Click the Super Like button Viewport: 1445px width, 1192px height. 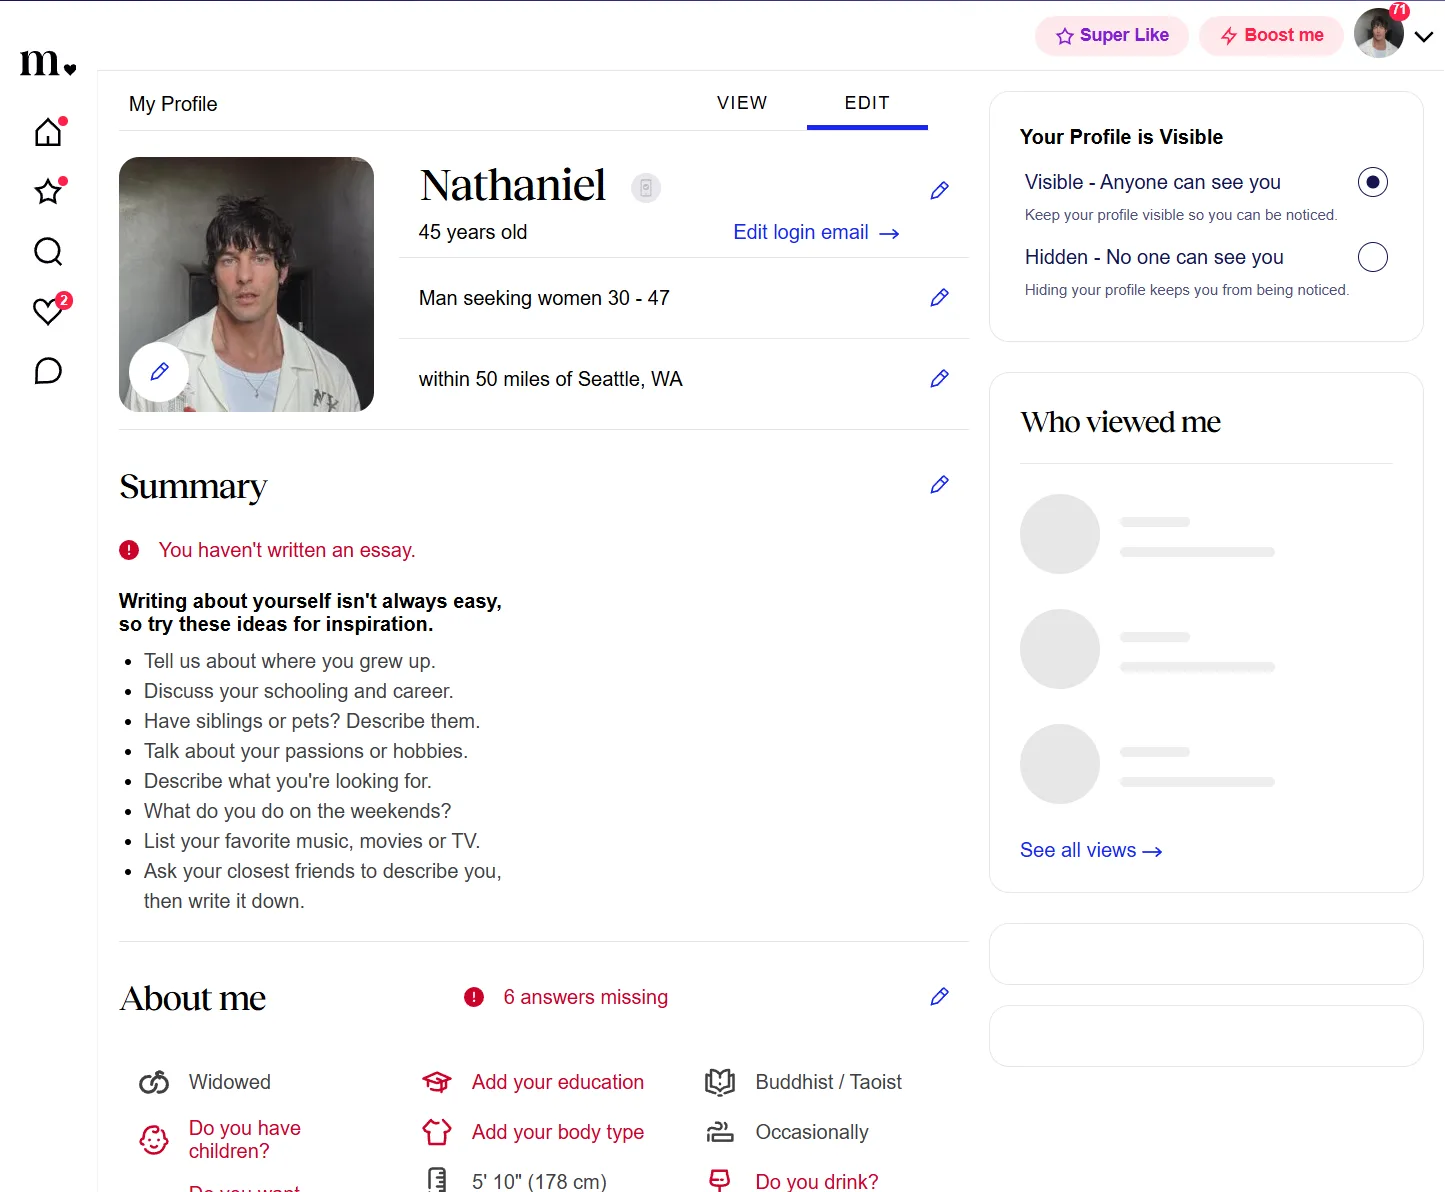click(x=1112, y=36)
